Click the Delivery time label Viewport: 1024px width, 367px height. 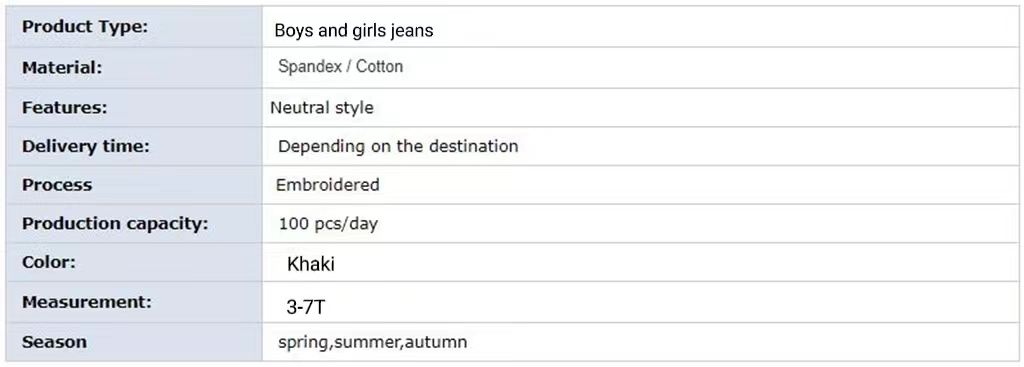86,146
